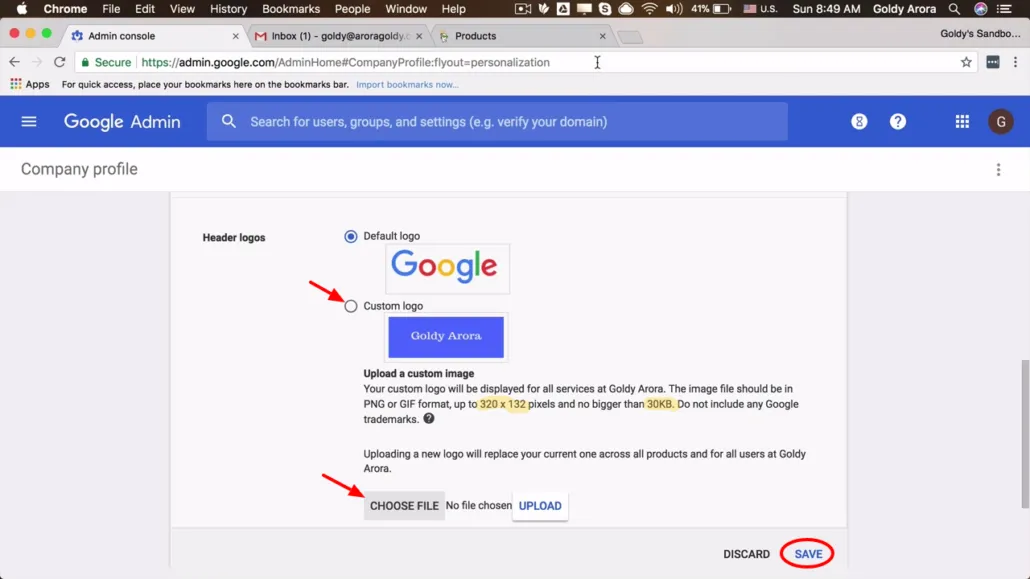Open the Skype menu bar icon
Image resolution: width=1030 pixels, height=579 pixels.
[x=605, y=9]
